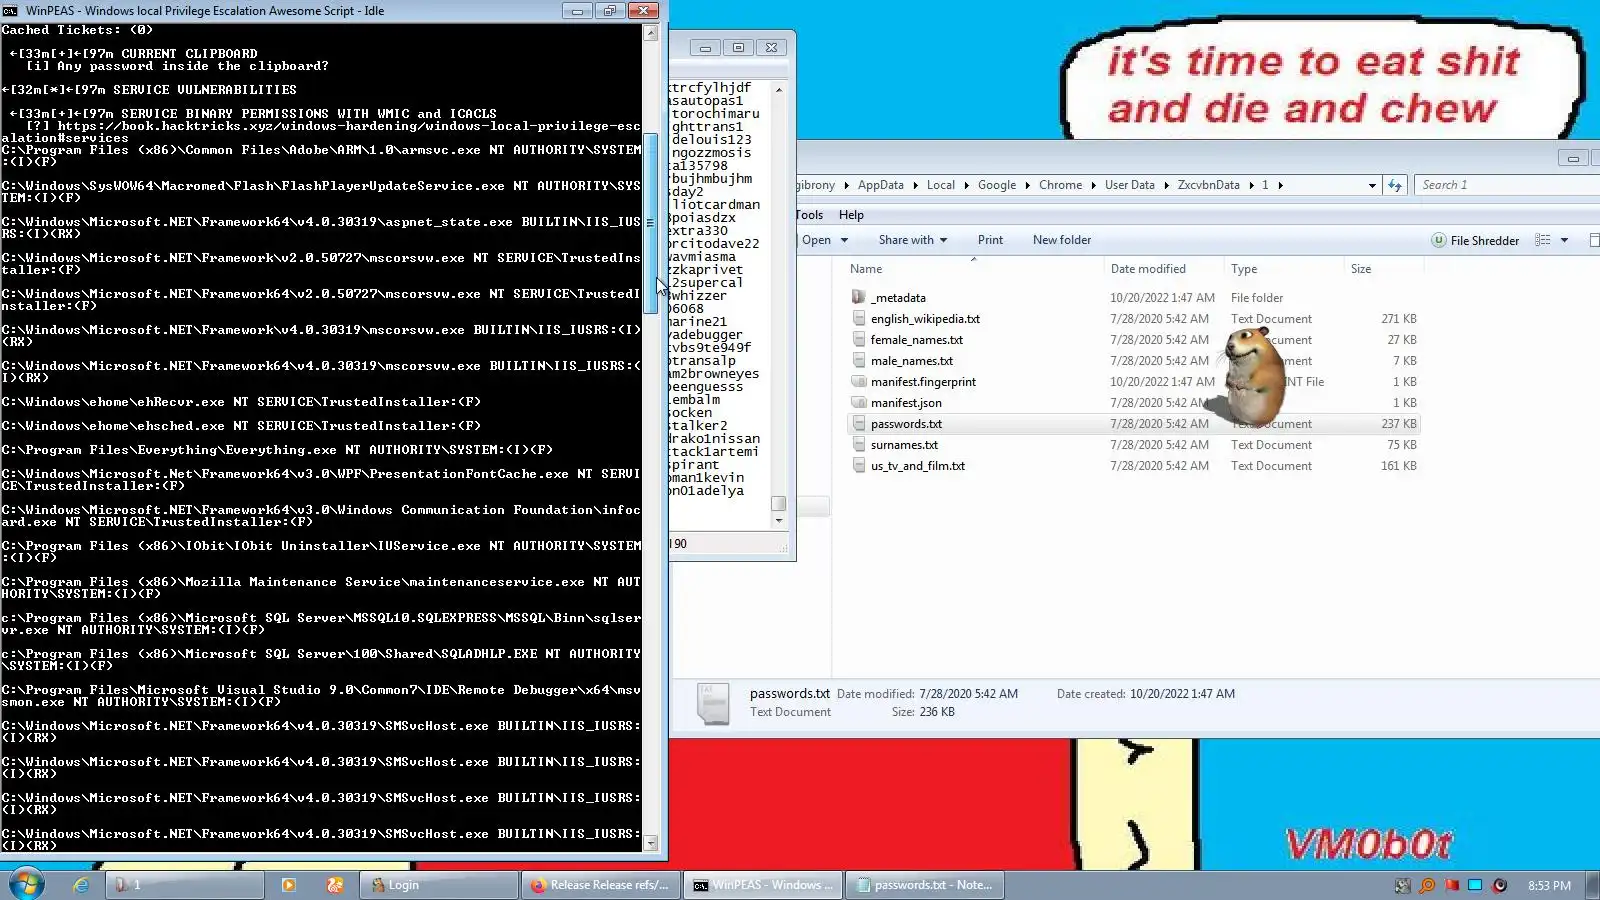The image size is (1600, 900).
Task: Switch to the Firefox Release taskbar window
Action: (601, 885)
